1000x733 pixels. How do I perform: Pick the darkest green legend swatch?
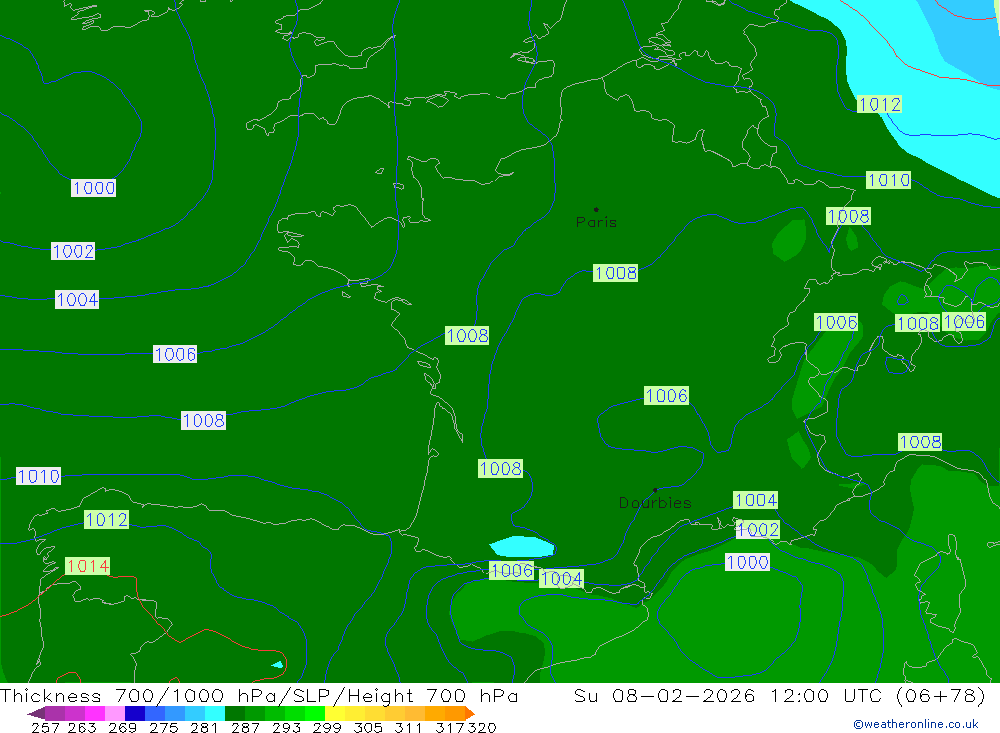tap(235, 713)
